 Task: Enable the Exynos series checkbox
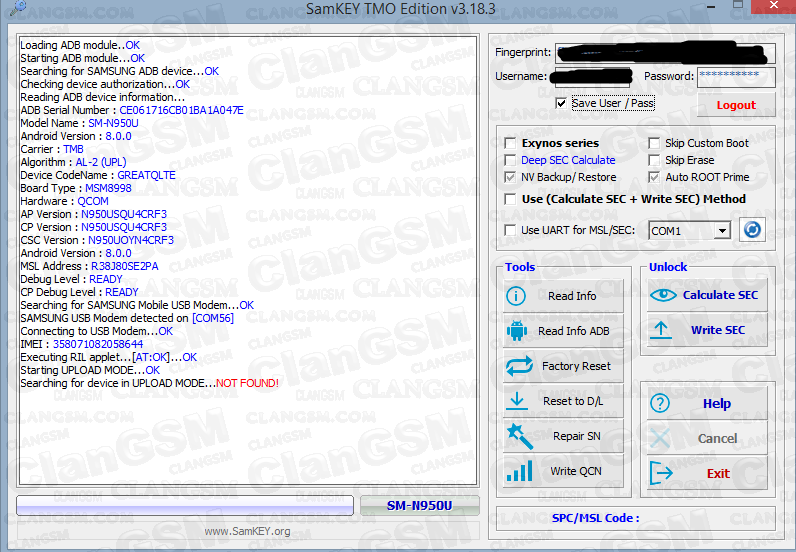[x=510, y=143]
